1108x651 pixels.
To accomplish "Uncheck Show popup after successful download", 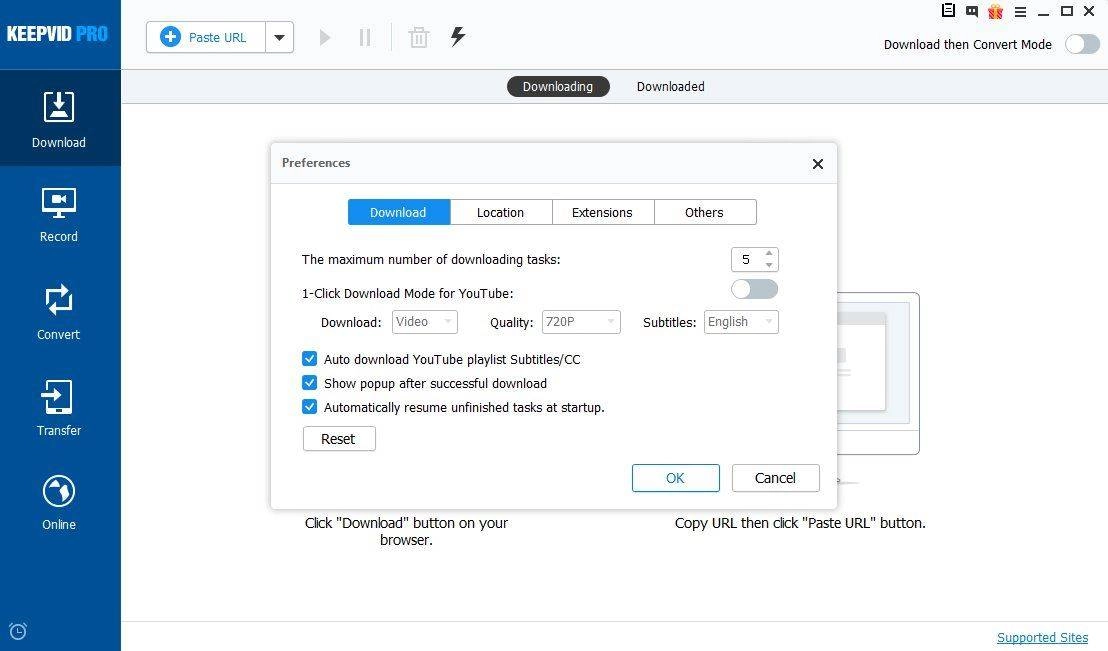I will 310,383.
